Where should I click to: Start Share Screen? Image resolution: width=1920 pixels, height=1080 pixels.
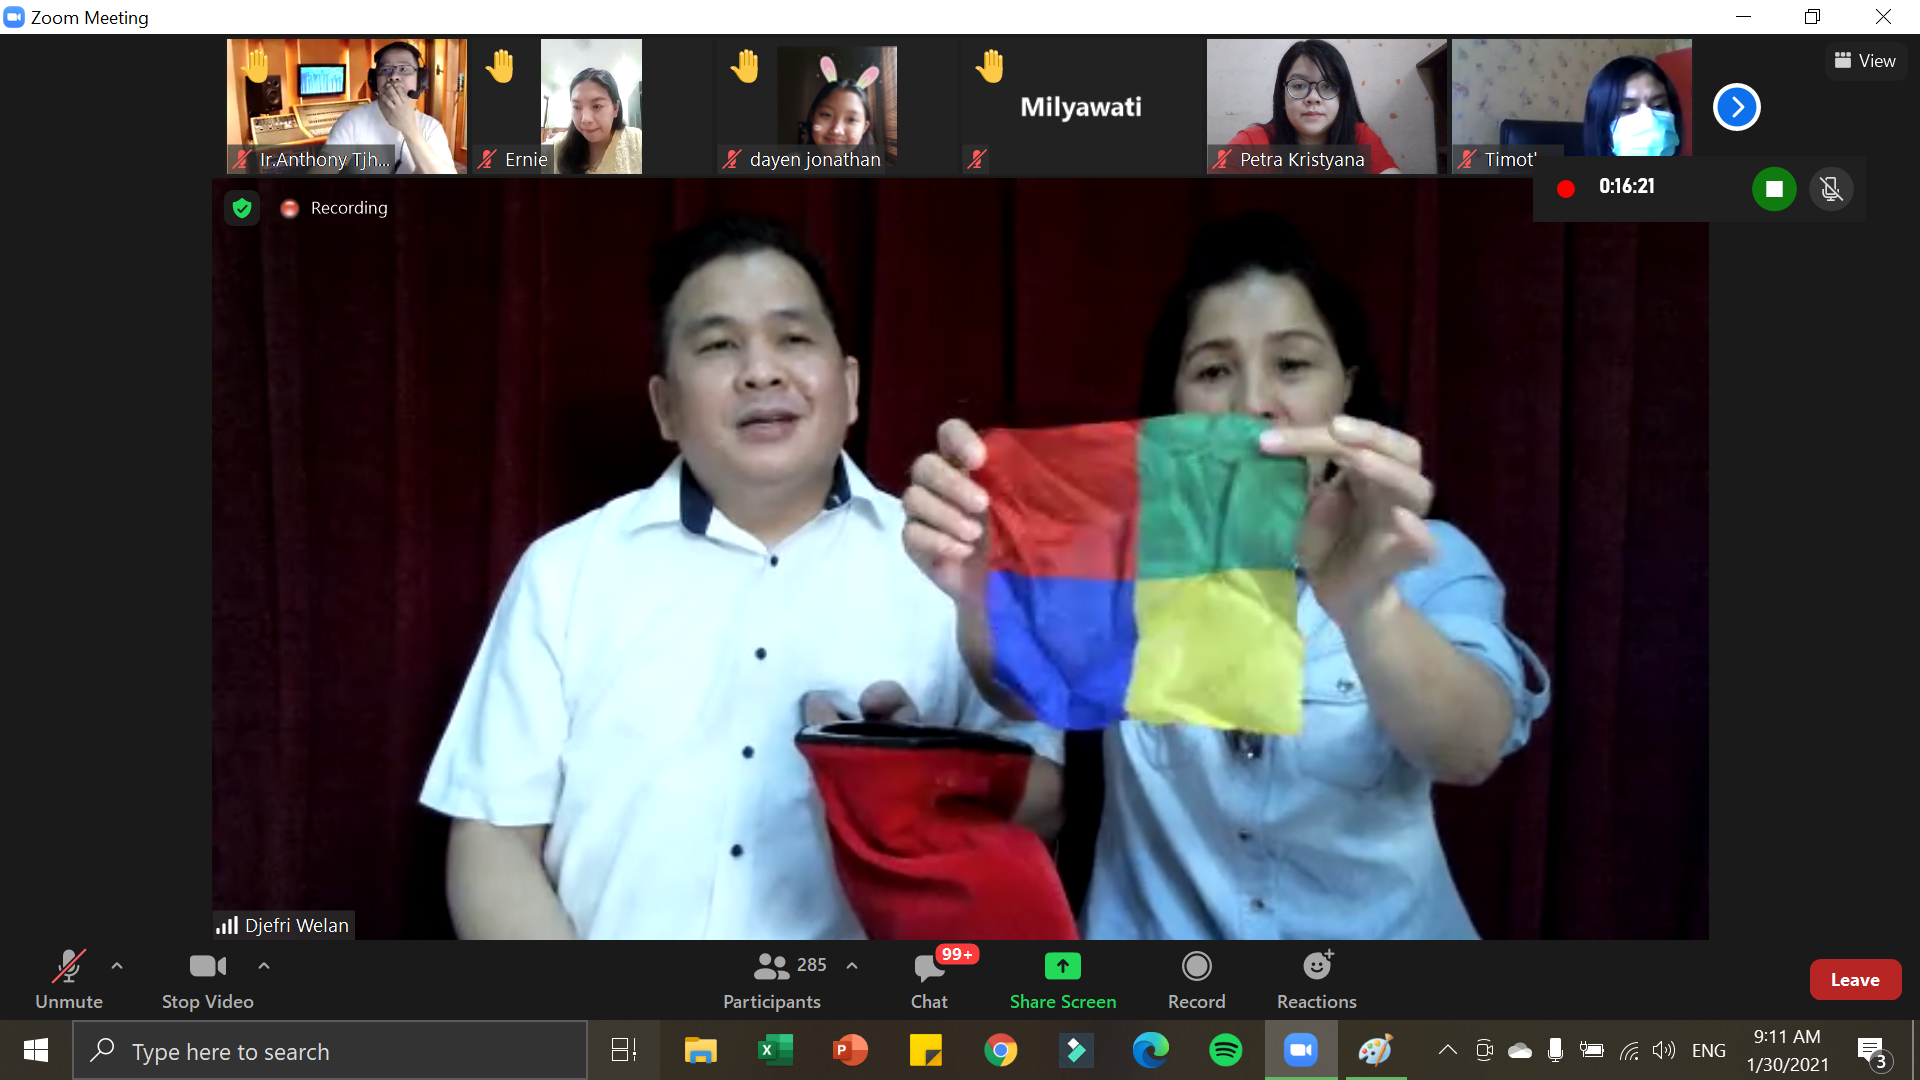[x=1063, y=980]
